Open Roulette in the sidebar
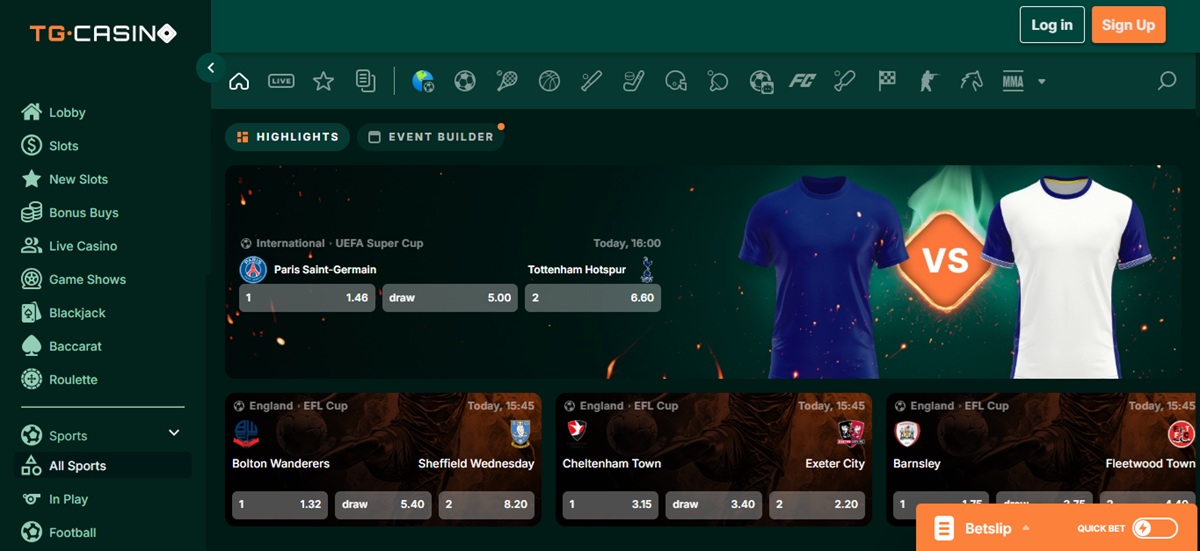 coord(73,380)
